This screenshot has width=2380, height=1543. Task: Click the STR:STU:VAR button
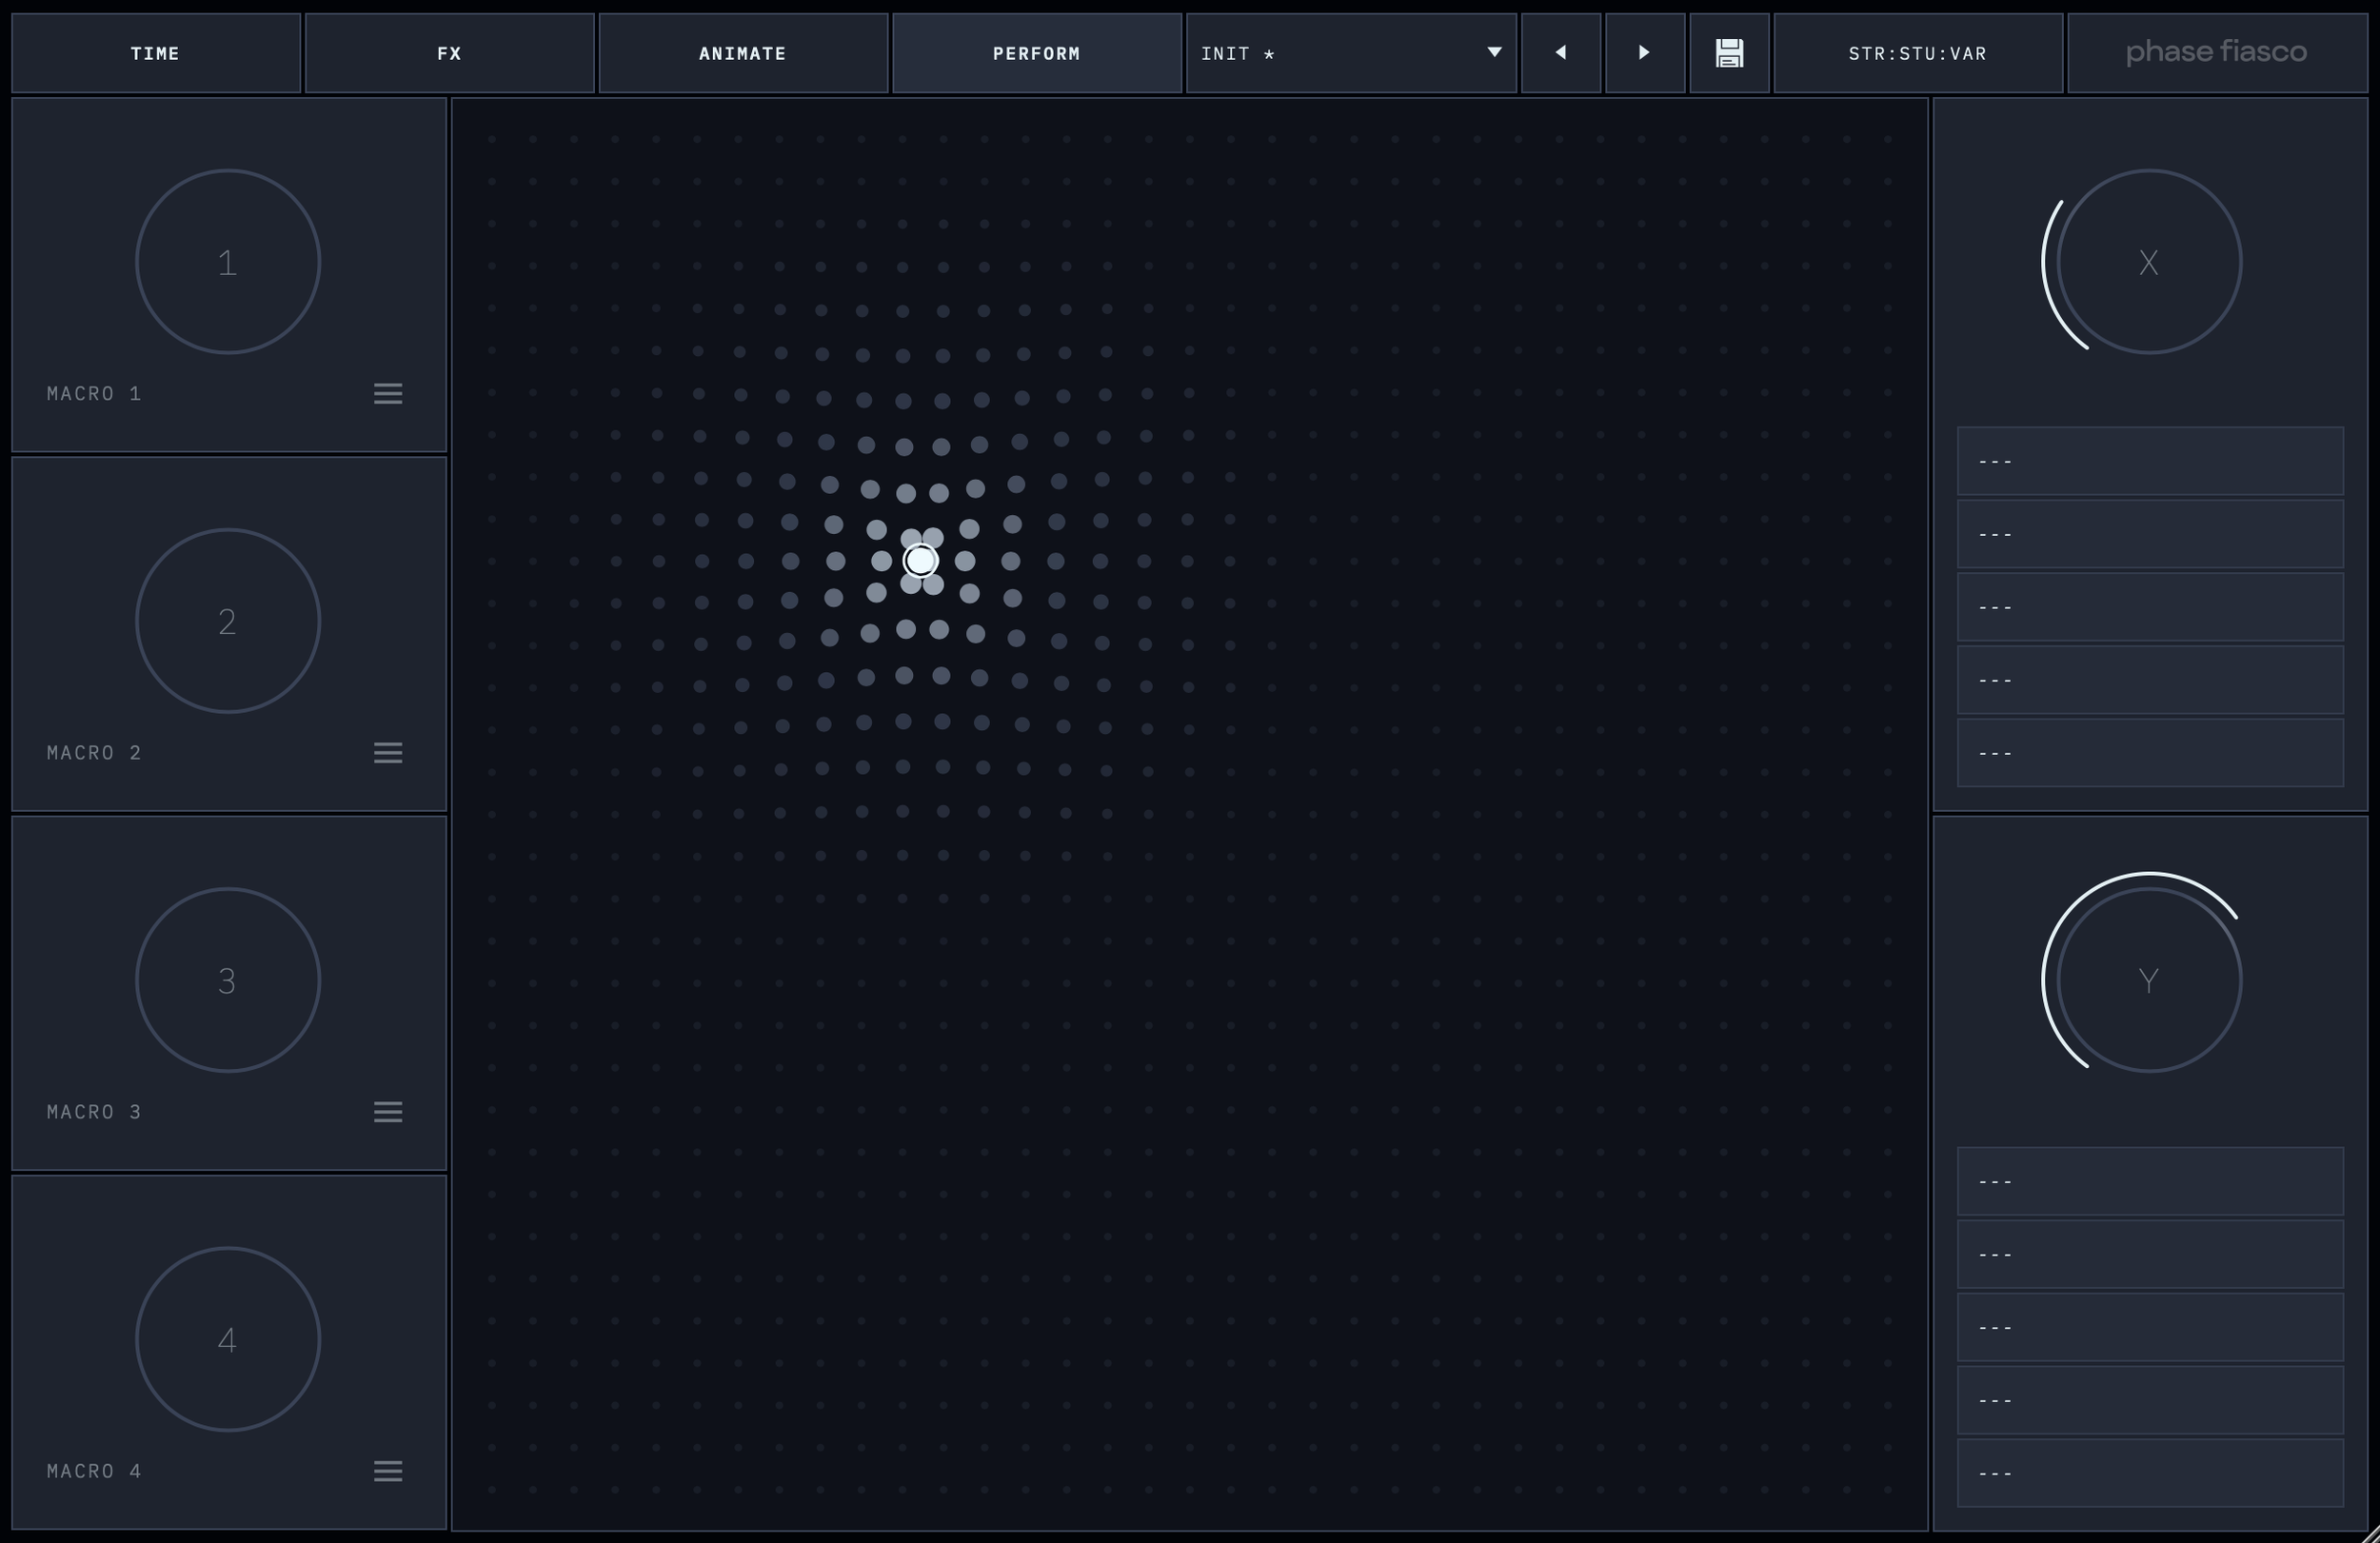click(x=1918, y=53)
